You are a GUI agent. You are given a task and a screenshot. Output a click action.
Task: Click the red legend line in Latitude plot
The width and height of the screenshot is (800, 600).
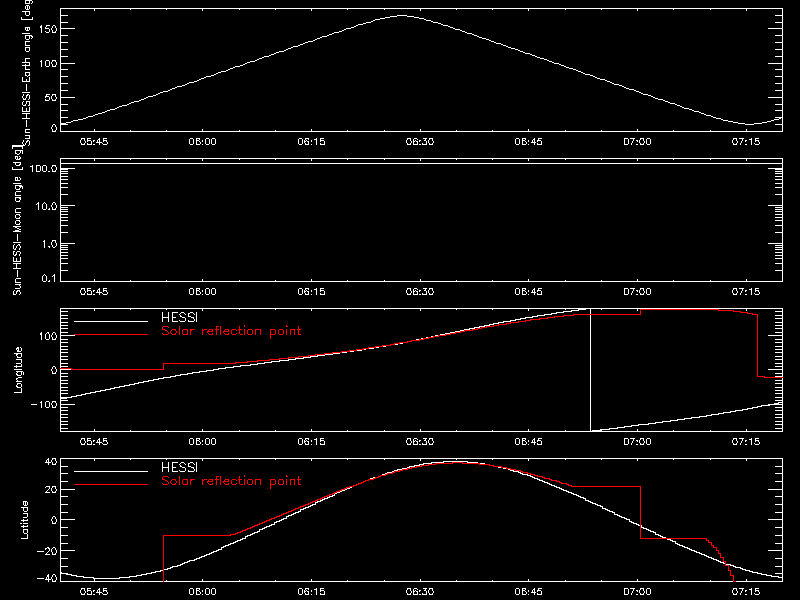point(111,485)
